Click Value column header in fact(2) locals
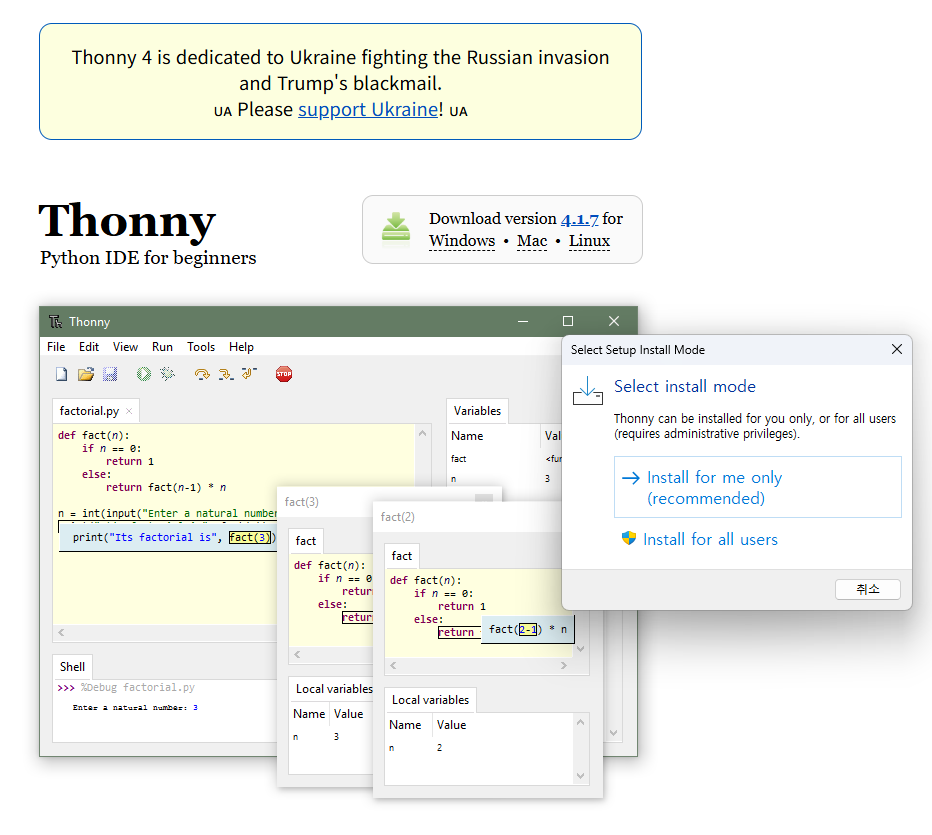The image size is (932, 835). 452,725
